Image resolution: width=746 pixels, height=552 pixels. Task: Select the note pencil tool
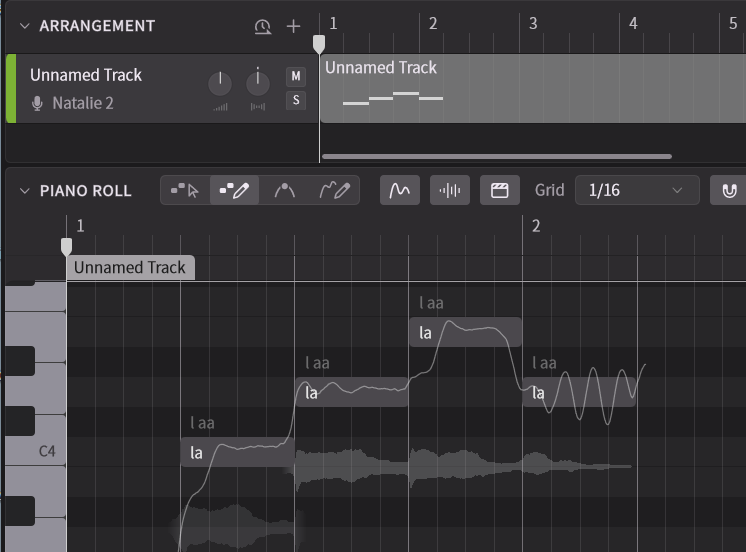235,190
